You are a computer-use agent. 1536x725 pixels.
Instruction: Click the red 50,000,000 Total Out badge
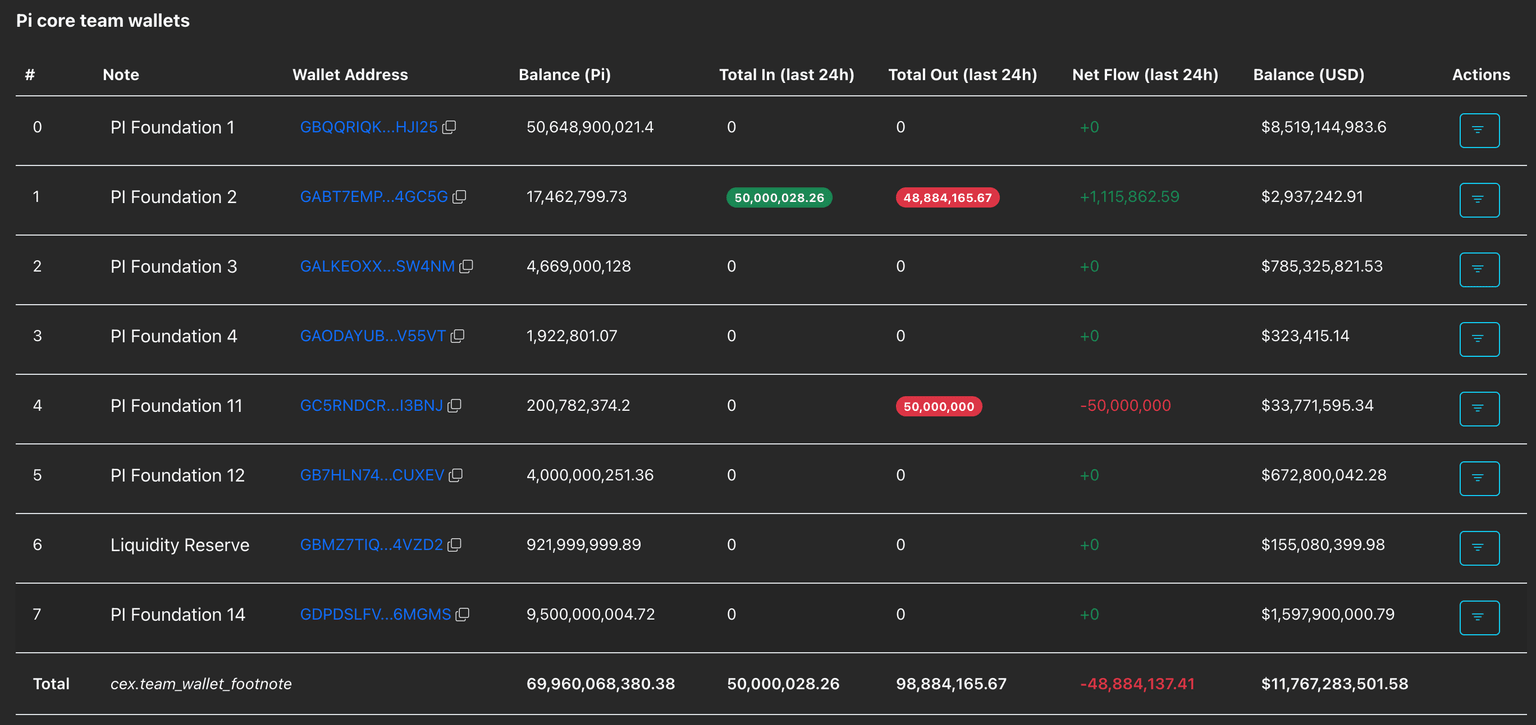point(939,406)
